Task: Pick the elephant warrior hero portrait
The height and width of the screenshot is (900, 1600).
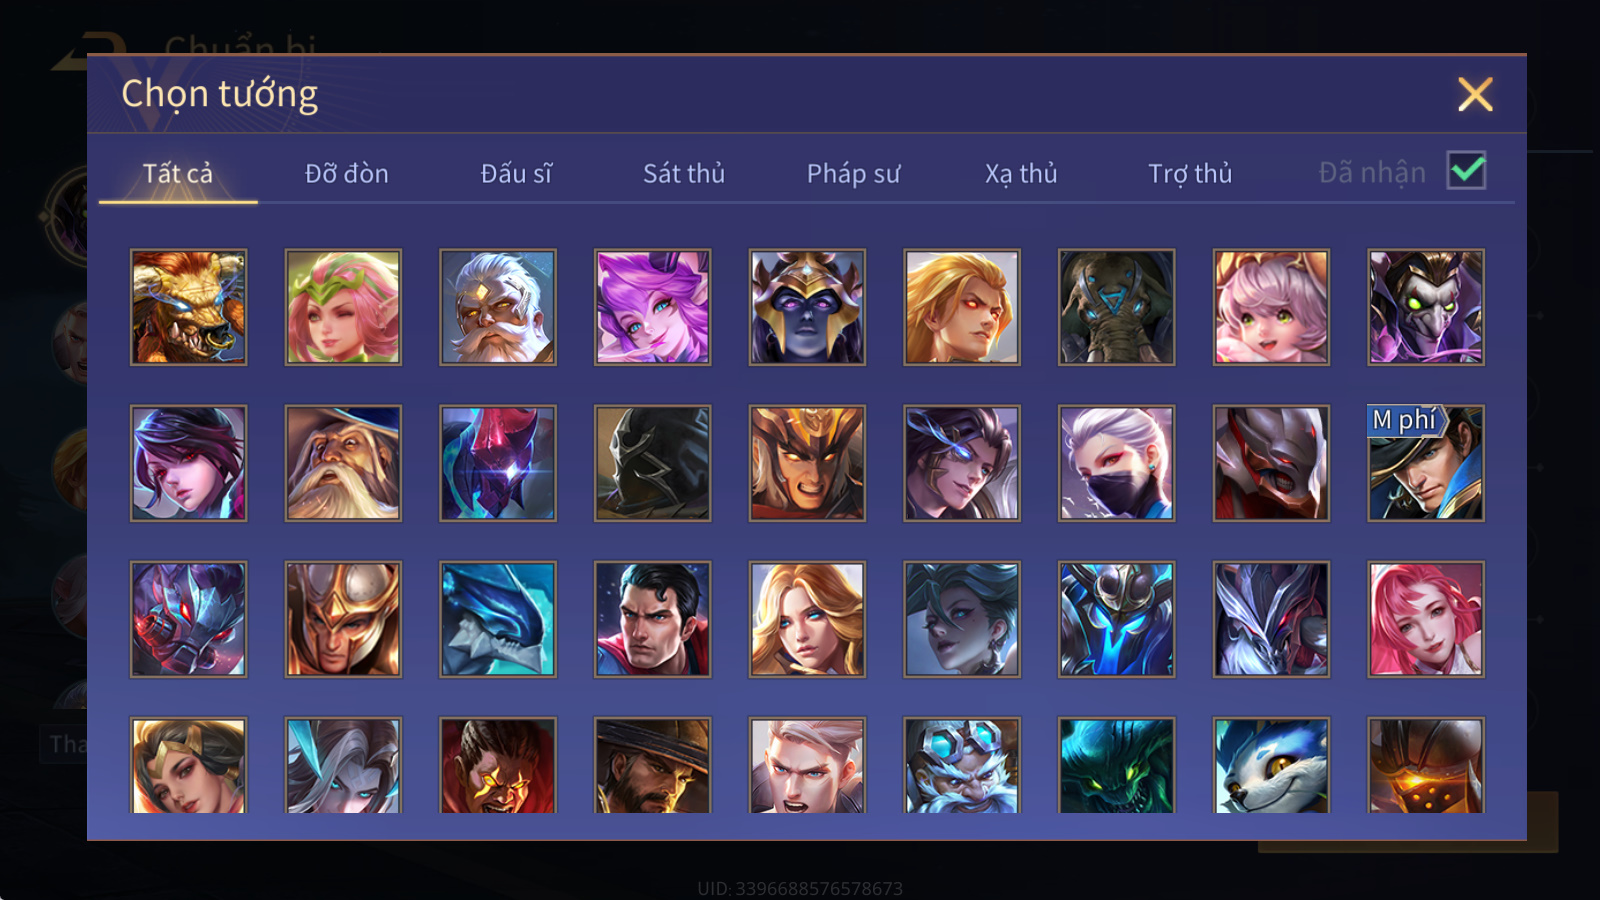Action: click(1116, 307)
